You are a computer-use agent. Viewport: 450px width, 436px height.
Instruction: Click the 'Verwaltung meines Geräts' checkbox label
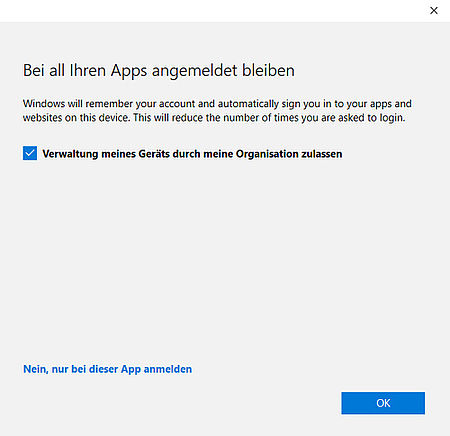(x=192, y=154)
